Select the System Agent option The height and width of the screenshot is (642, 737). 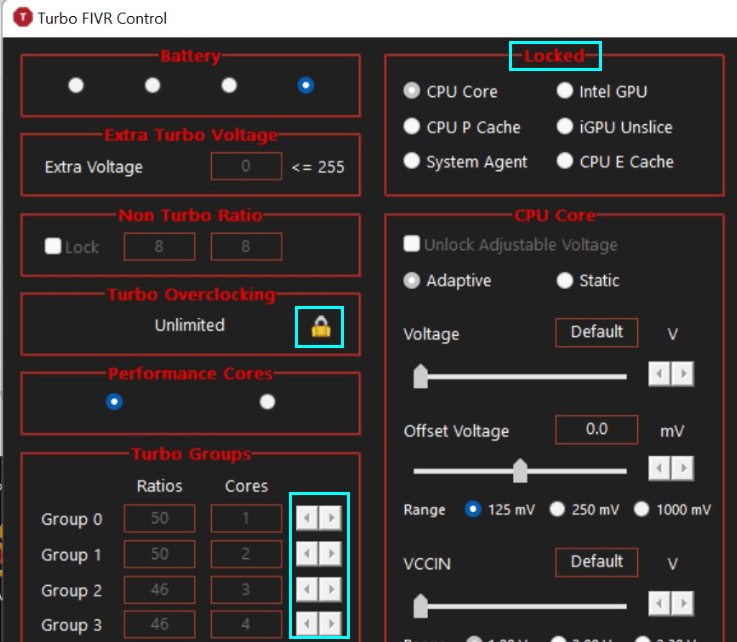[411, 161]
